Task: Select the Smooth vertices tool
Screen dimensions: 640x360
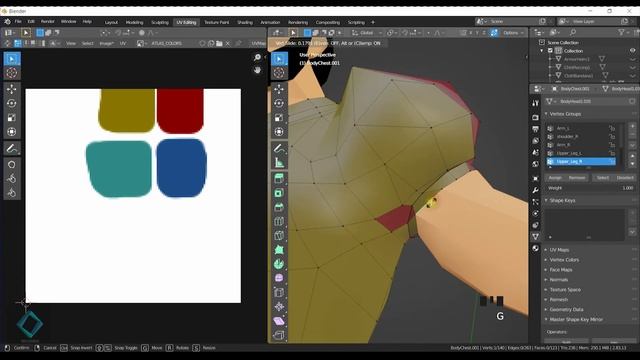Action: [279, 278]
